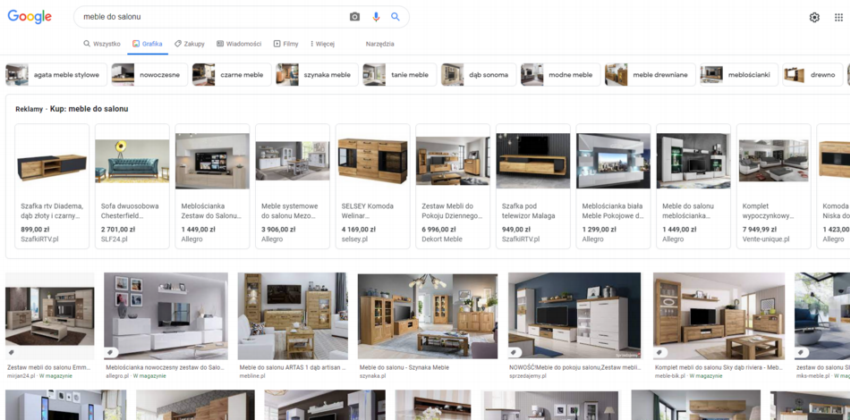
Task: Choose the "meble drewniane" chip
Action: [x=650, y=75]
